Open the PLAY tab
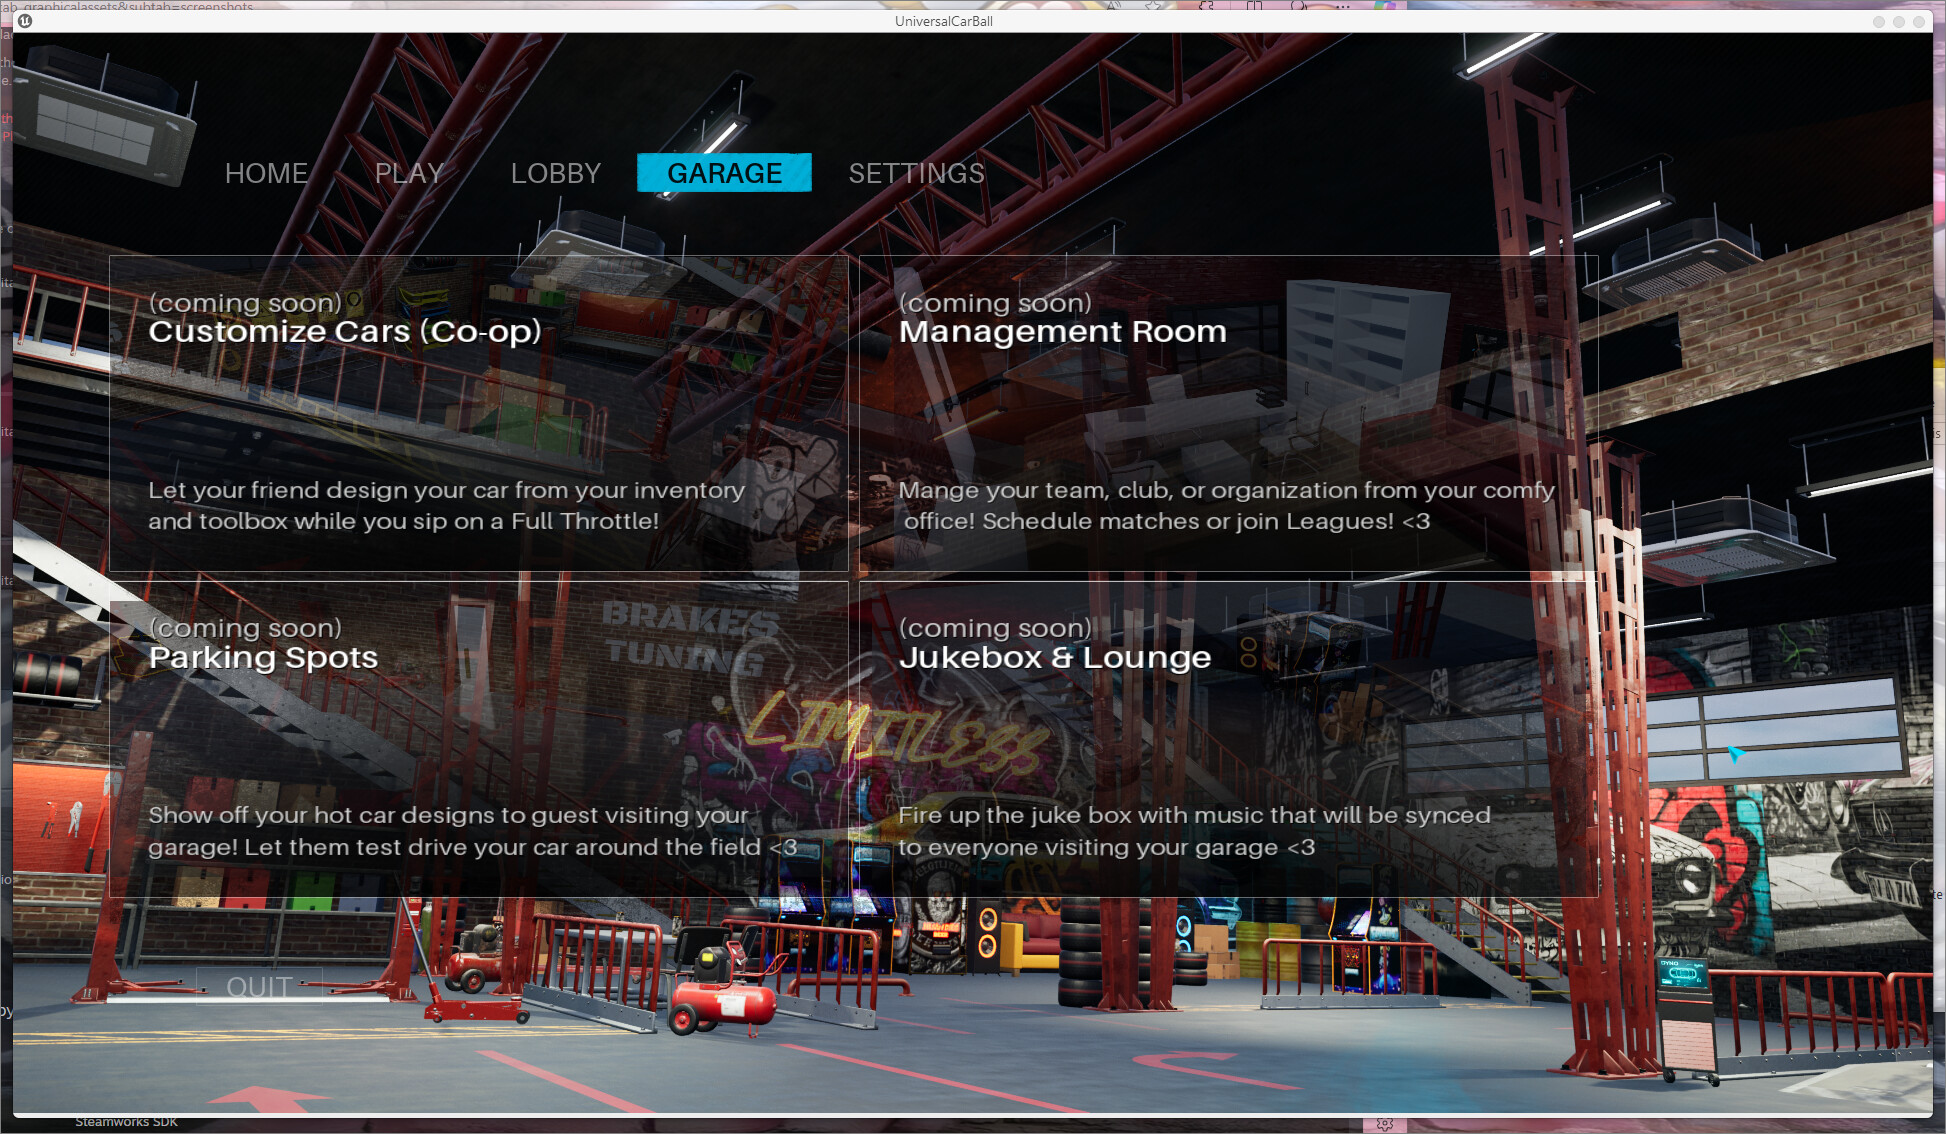 click(x=408, y=173)
